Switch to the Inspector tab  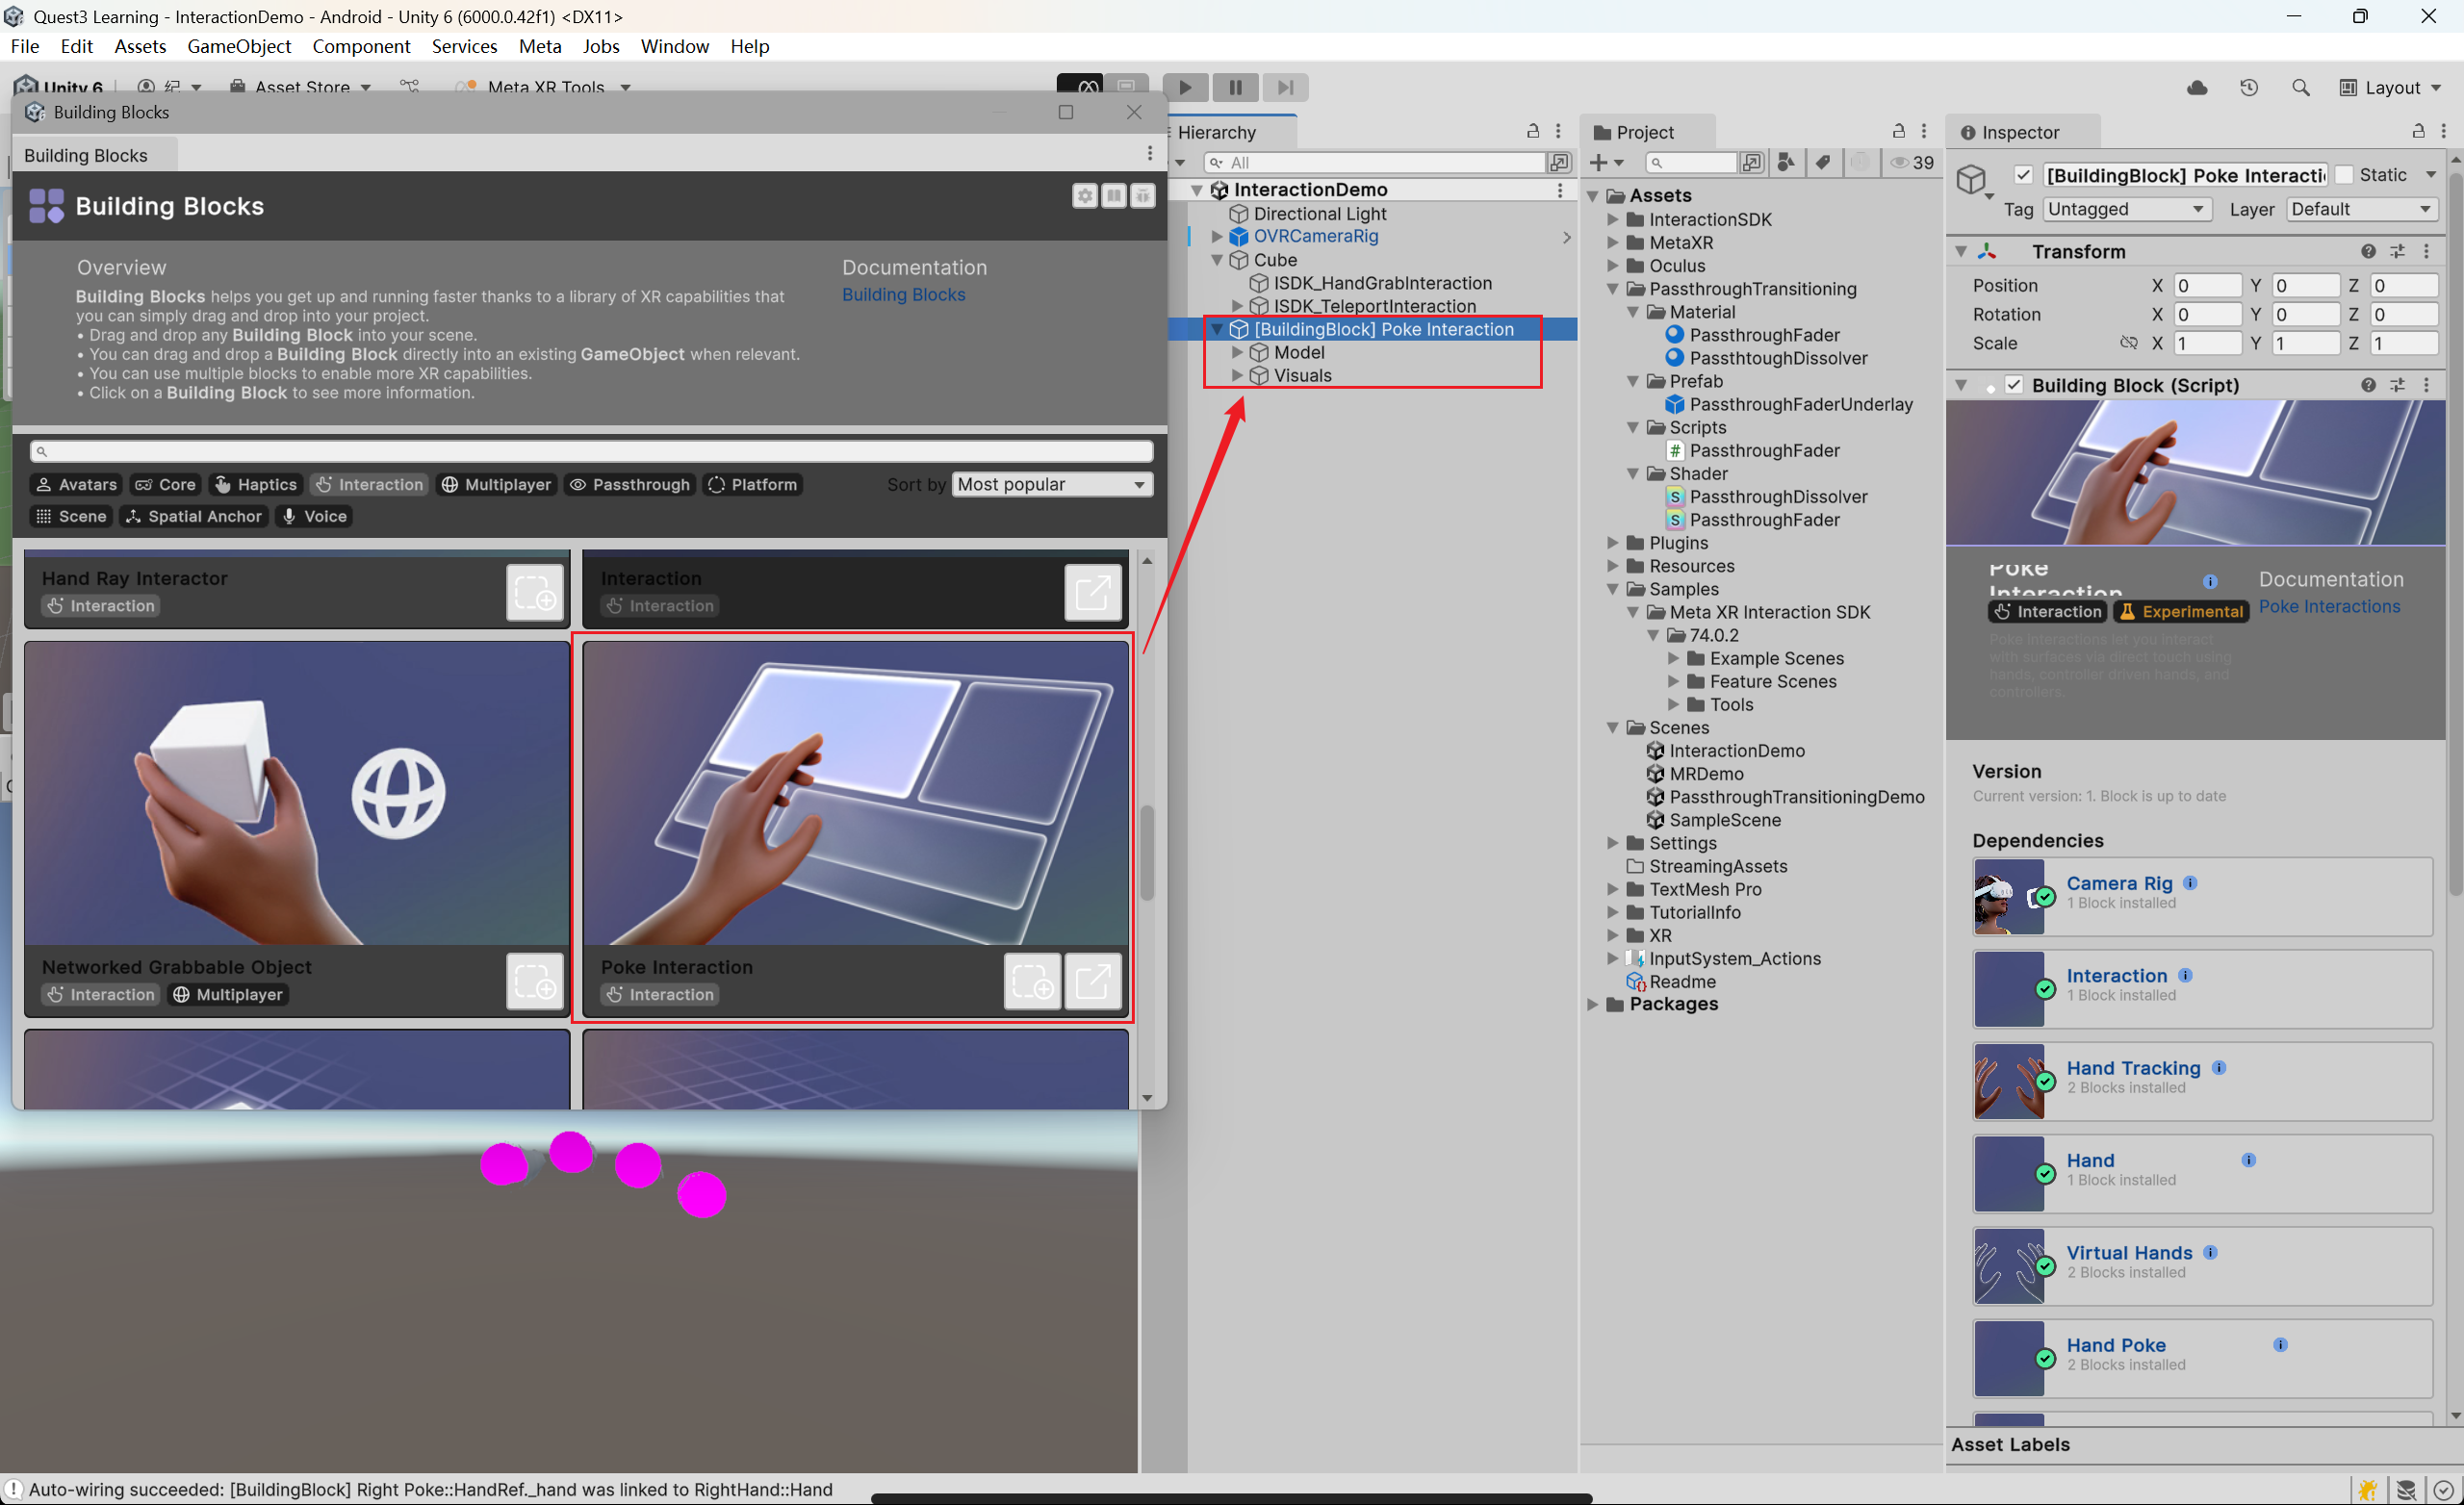click(2021, 132)
